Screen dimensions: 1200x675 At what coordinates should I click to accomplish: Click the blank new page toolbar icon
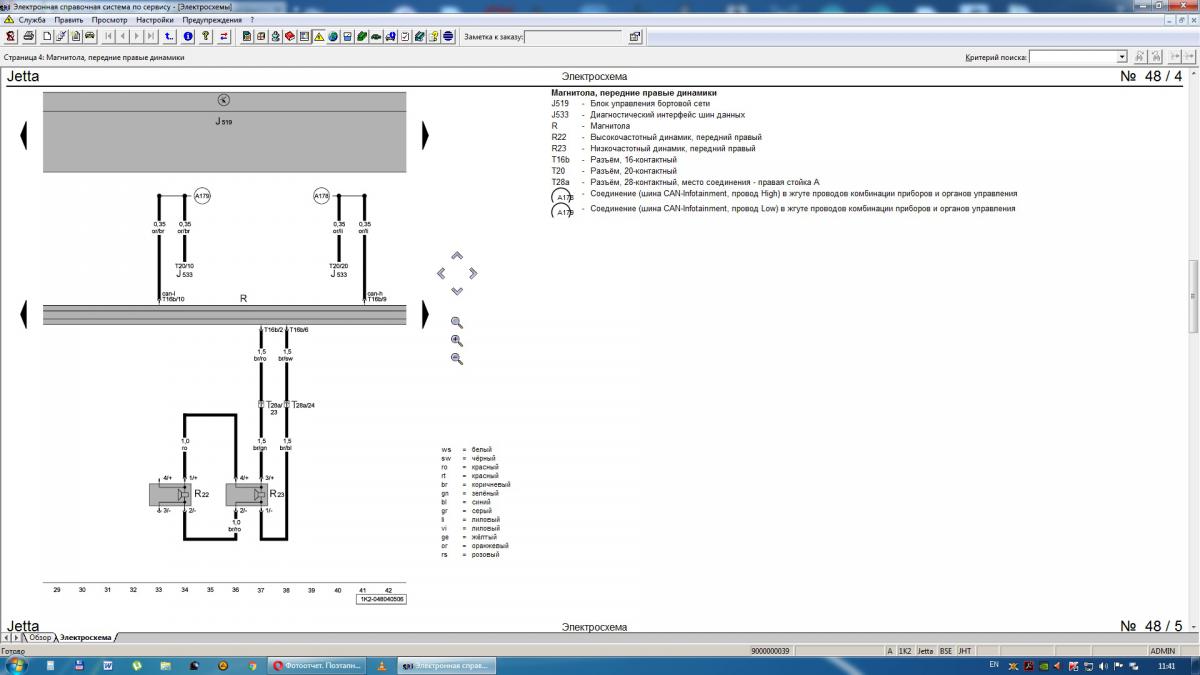pyautogui.click(x=48, y=37)
